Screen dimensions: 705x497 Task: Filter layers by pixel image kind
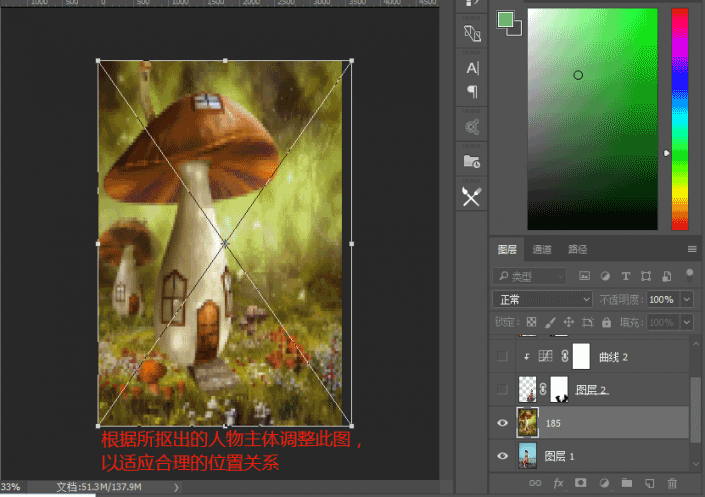(x=584, y=276)
